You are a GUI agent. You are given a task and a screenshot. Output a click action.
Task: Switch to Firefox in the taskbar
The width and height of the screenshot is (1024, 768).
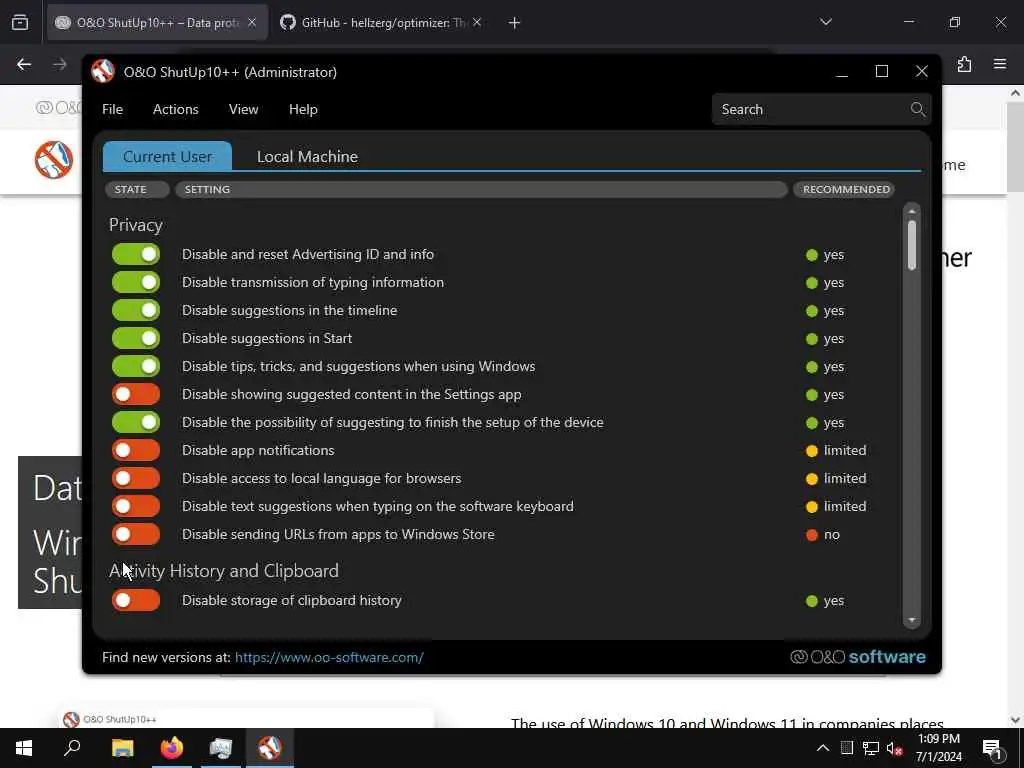point(172,748)
